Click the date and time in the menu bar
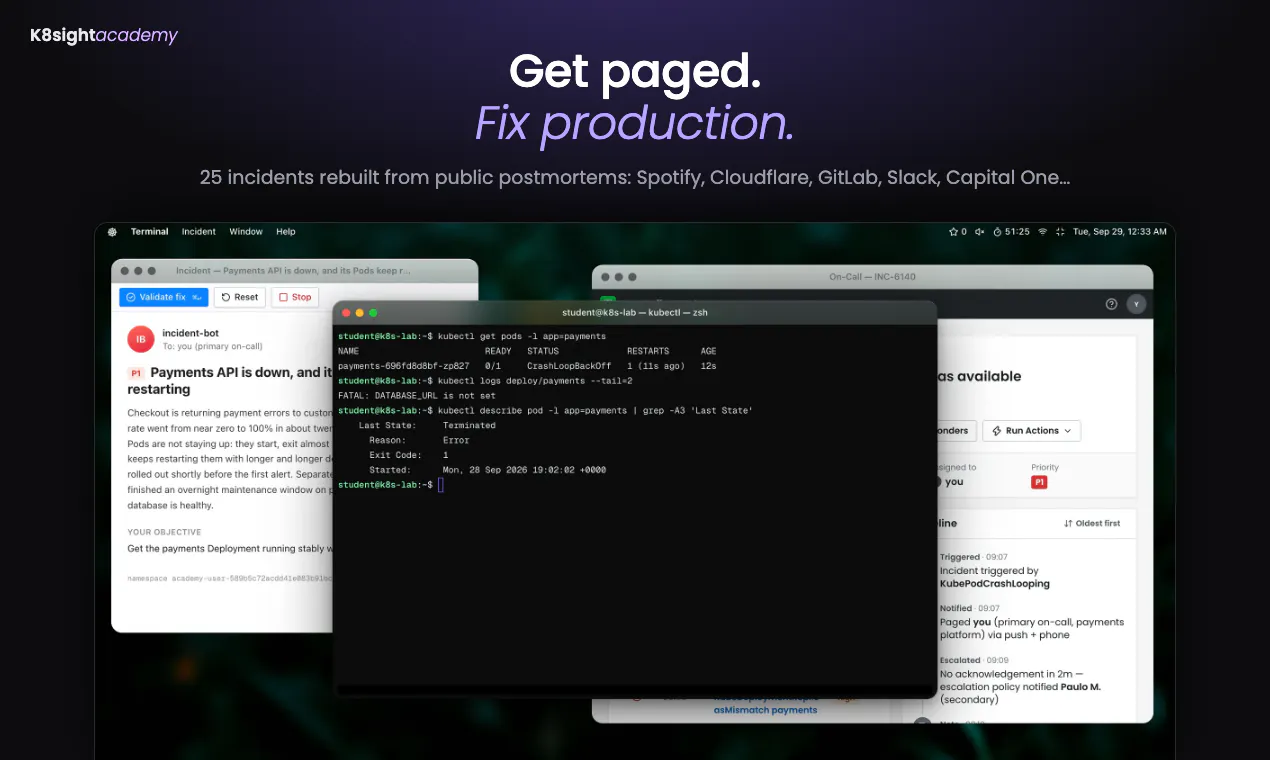 (1120, 232)
